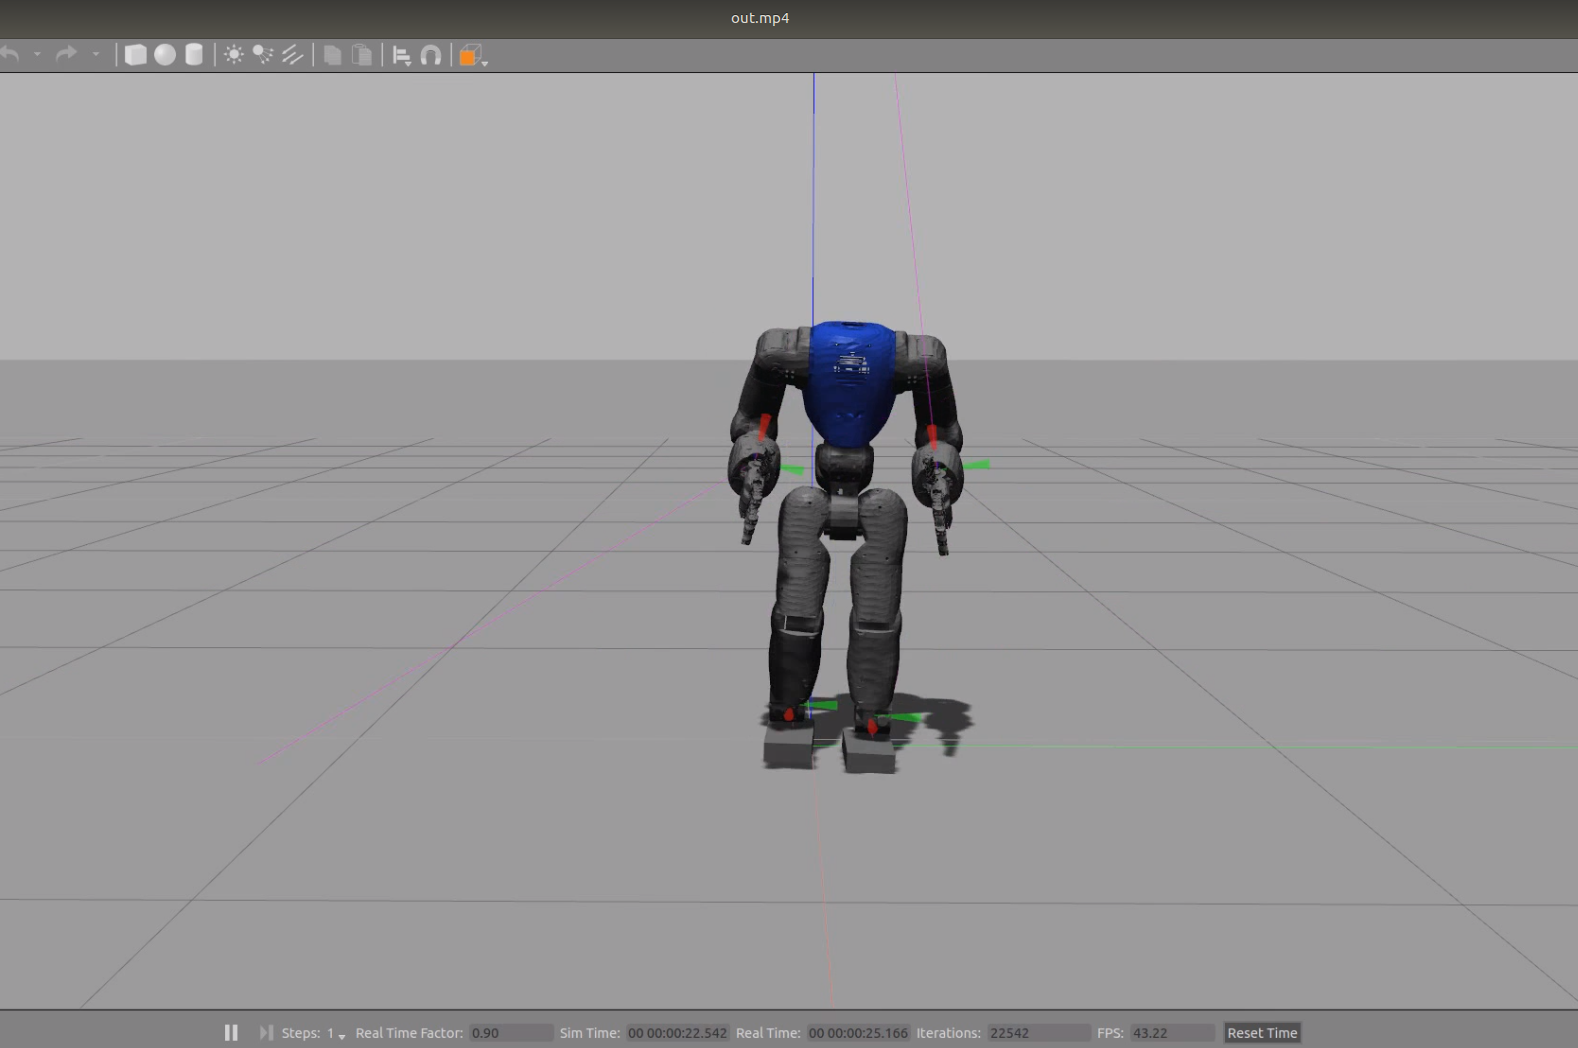
Task: Click the robot's blue torso
Action: 850,385
